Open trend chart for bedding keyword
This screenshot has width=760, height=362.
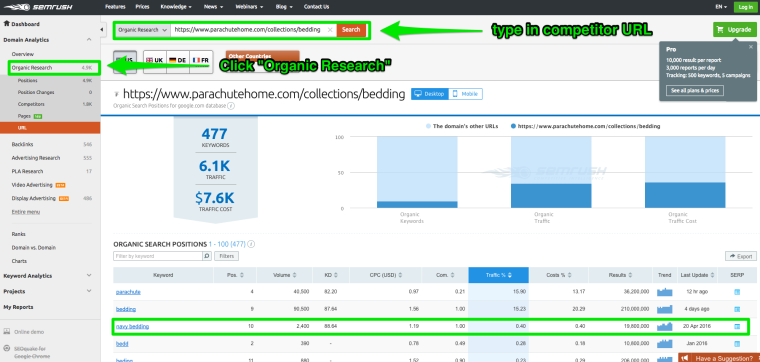click(x=665, y=309)
